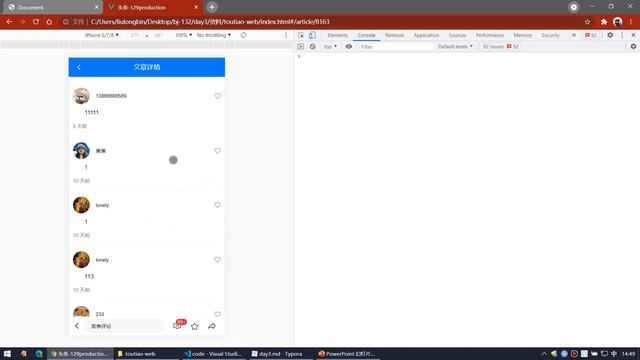This screenshot has width=640, height=360.
Task: Open the avatar on the lonely comment with content "113"
Action: (x=81, y=260)
